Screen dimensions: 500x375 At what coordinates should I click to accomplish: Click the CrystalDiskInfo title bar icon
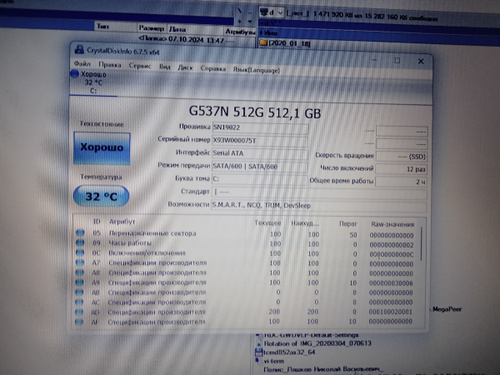[x=79, y=49]
